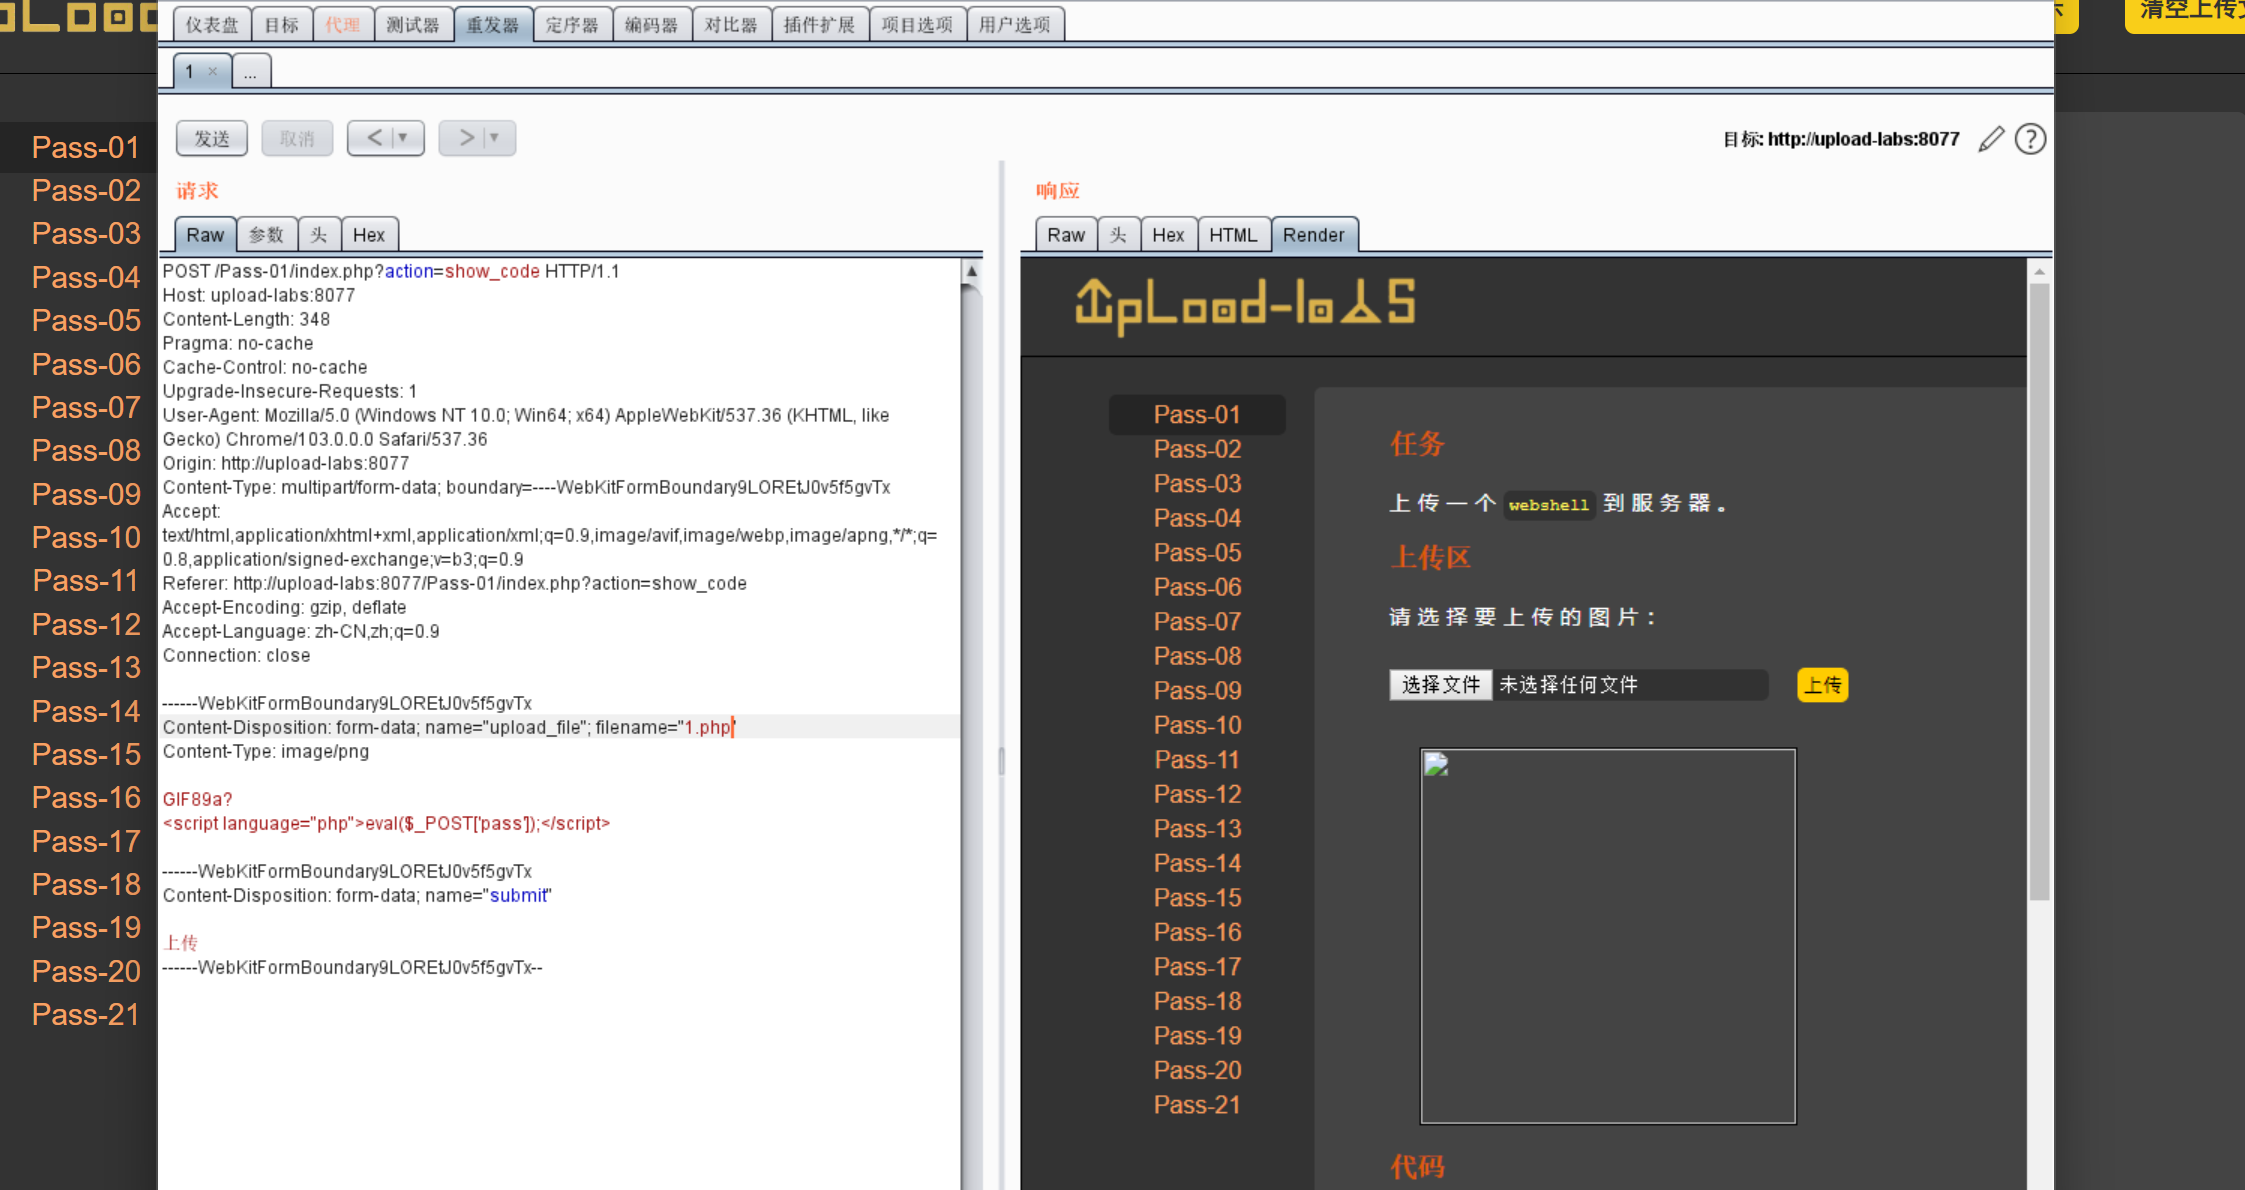This screenshot has height=1190, width=2245.
Task: Click the yellow 上传 upload button
Action: (1822, 685)
